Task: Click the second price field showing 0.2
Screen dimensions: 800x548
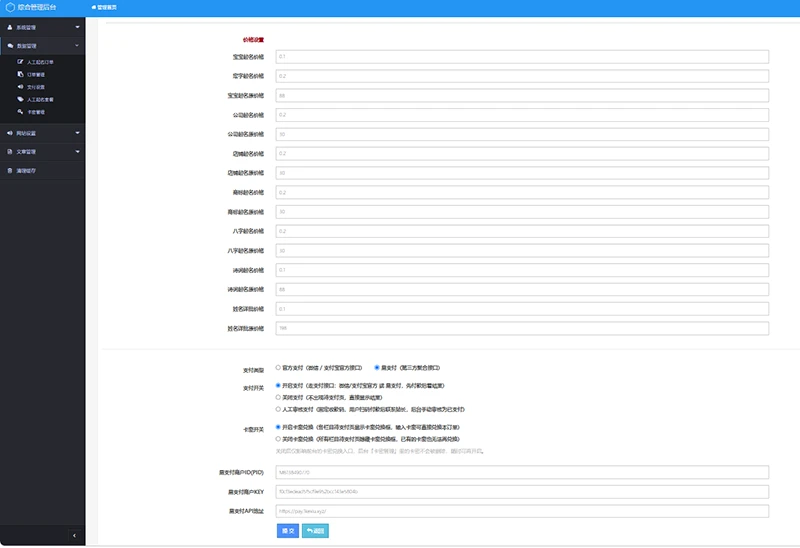Action: pos(522,76)
